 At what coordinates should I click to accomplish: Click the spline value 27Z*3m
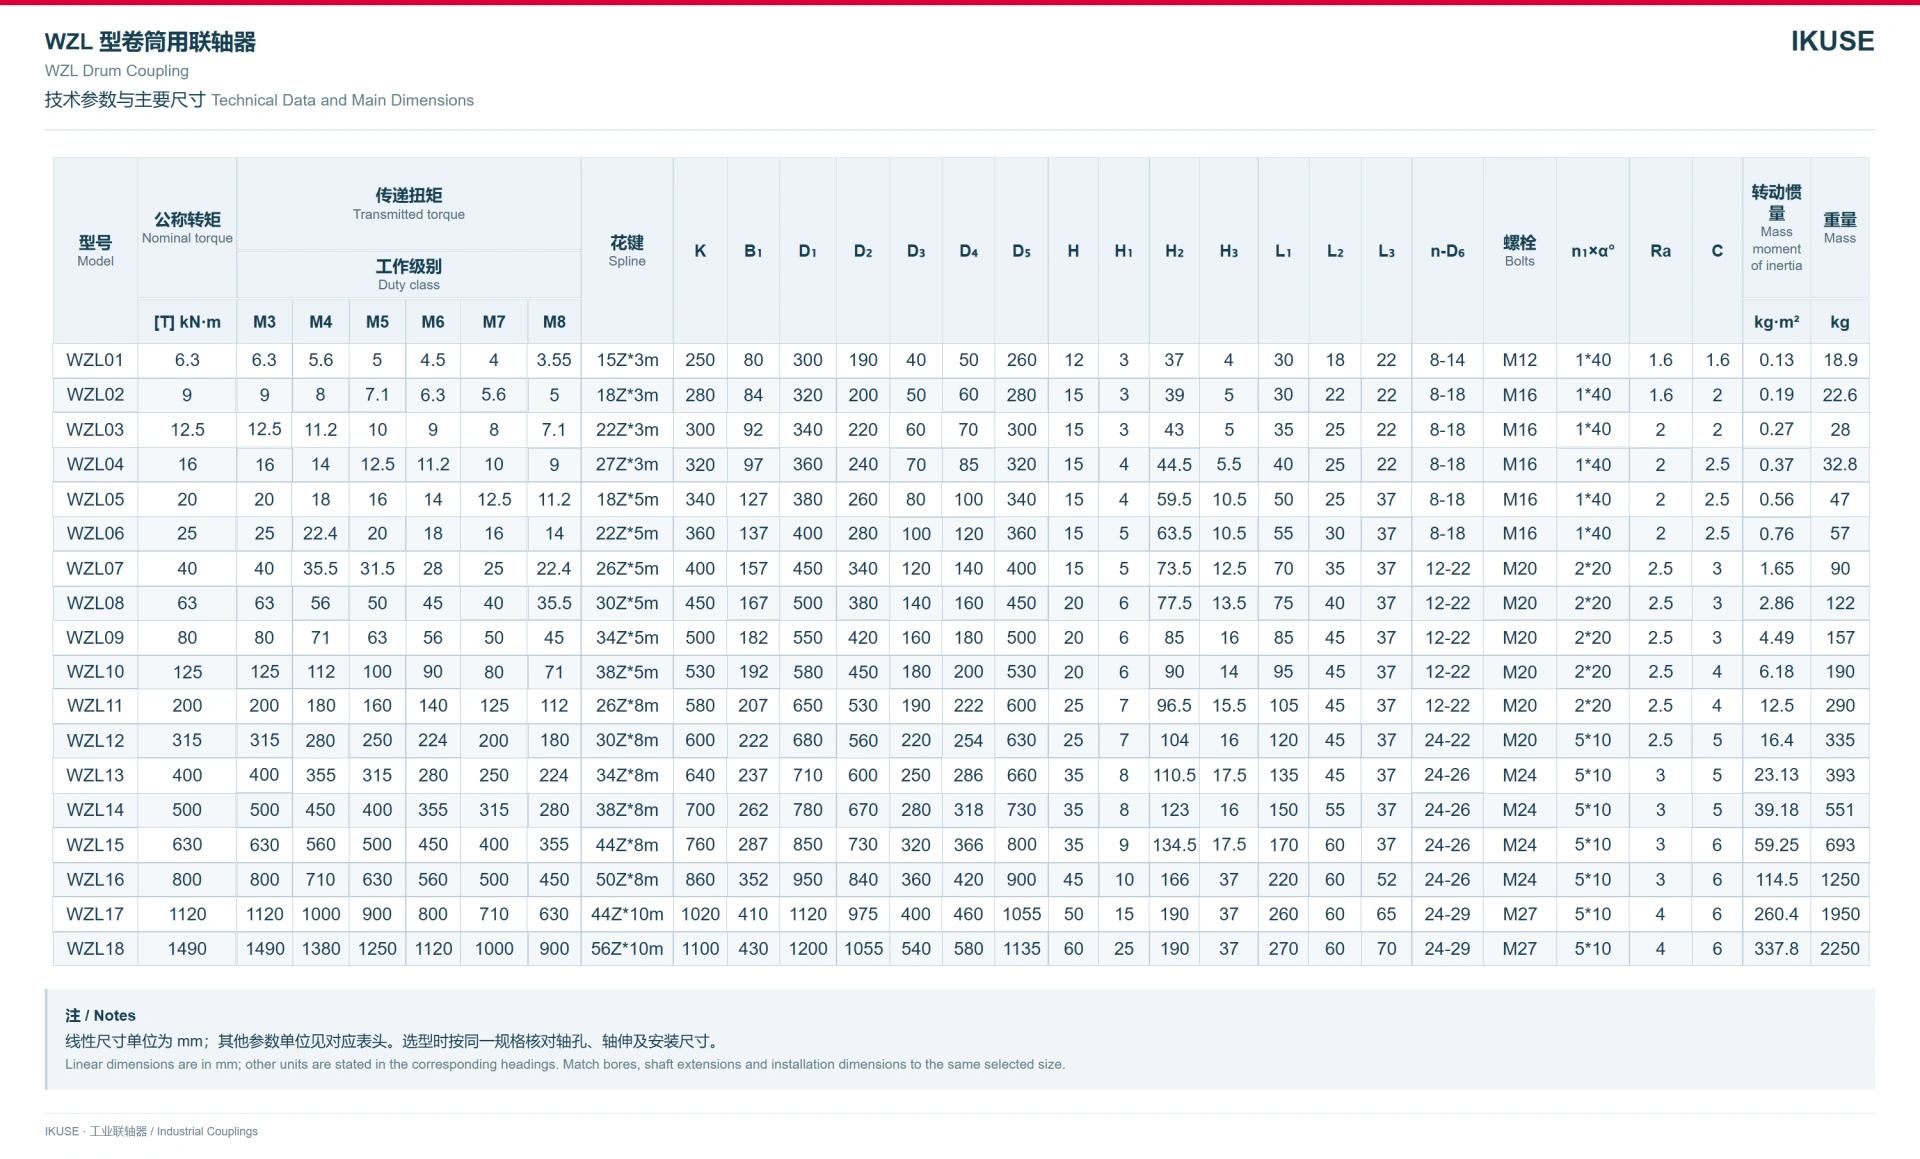pyautogui.click(x=627, y=464)
